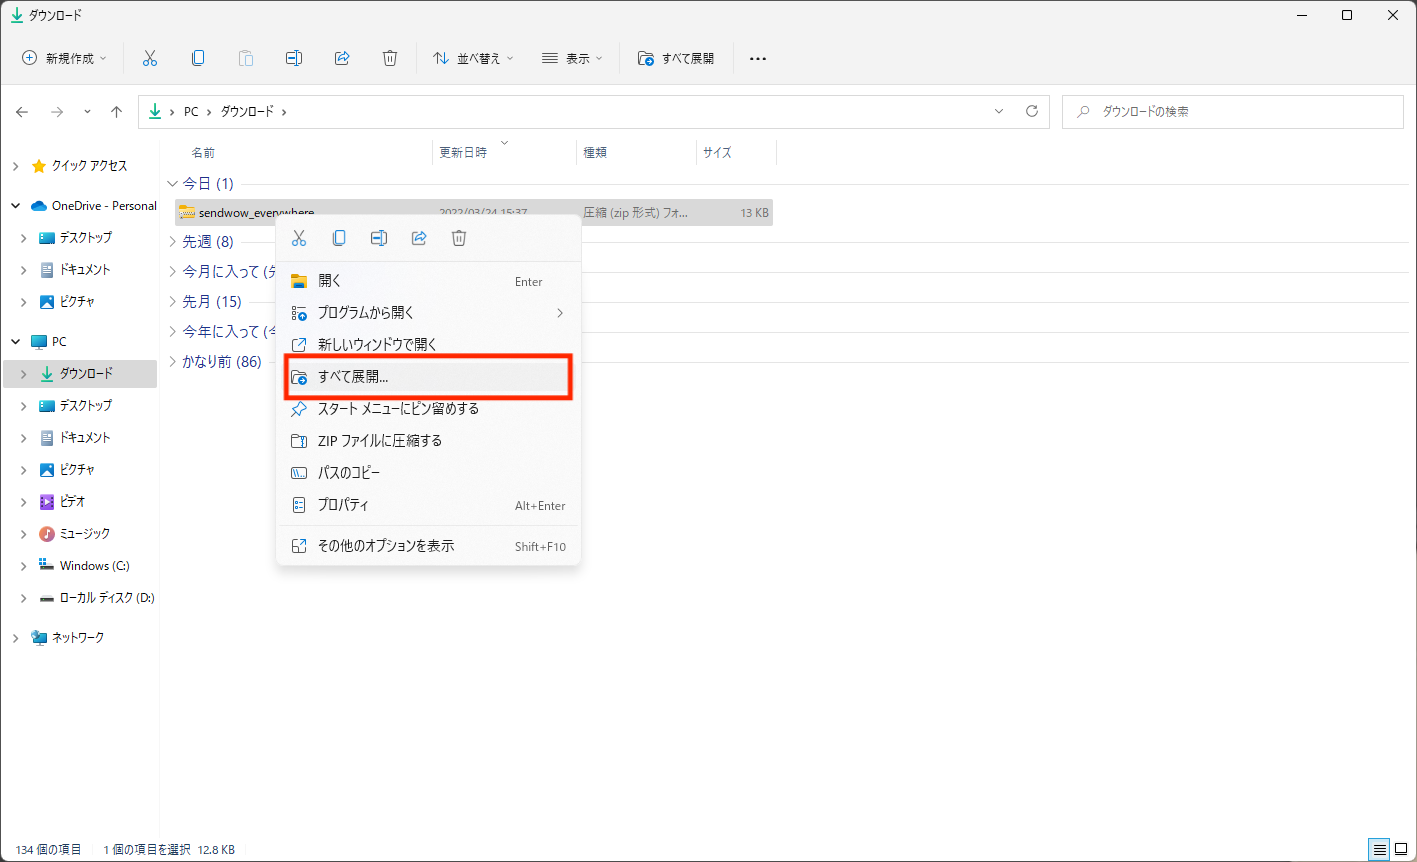Click the toolbar Share icon
The image size is (1417, 862).
342,58
